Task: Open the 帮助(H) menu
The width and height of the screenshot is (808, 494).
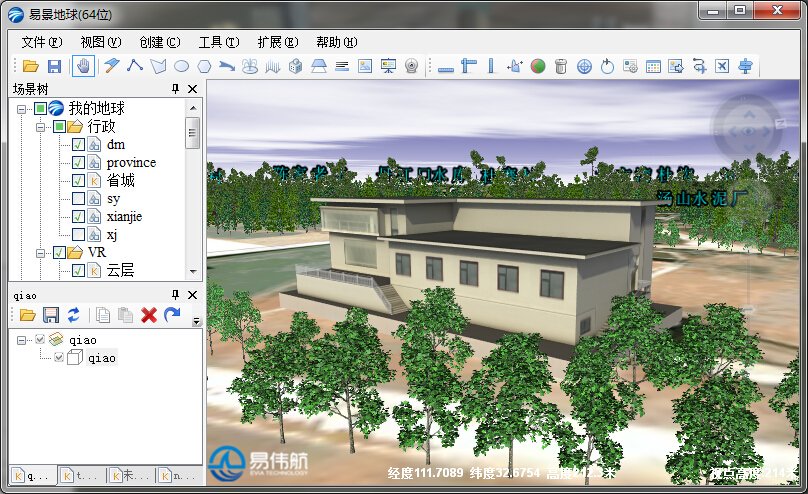Action: pyautogui.click(x=336, y=42)
